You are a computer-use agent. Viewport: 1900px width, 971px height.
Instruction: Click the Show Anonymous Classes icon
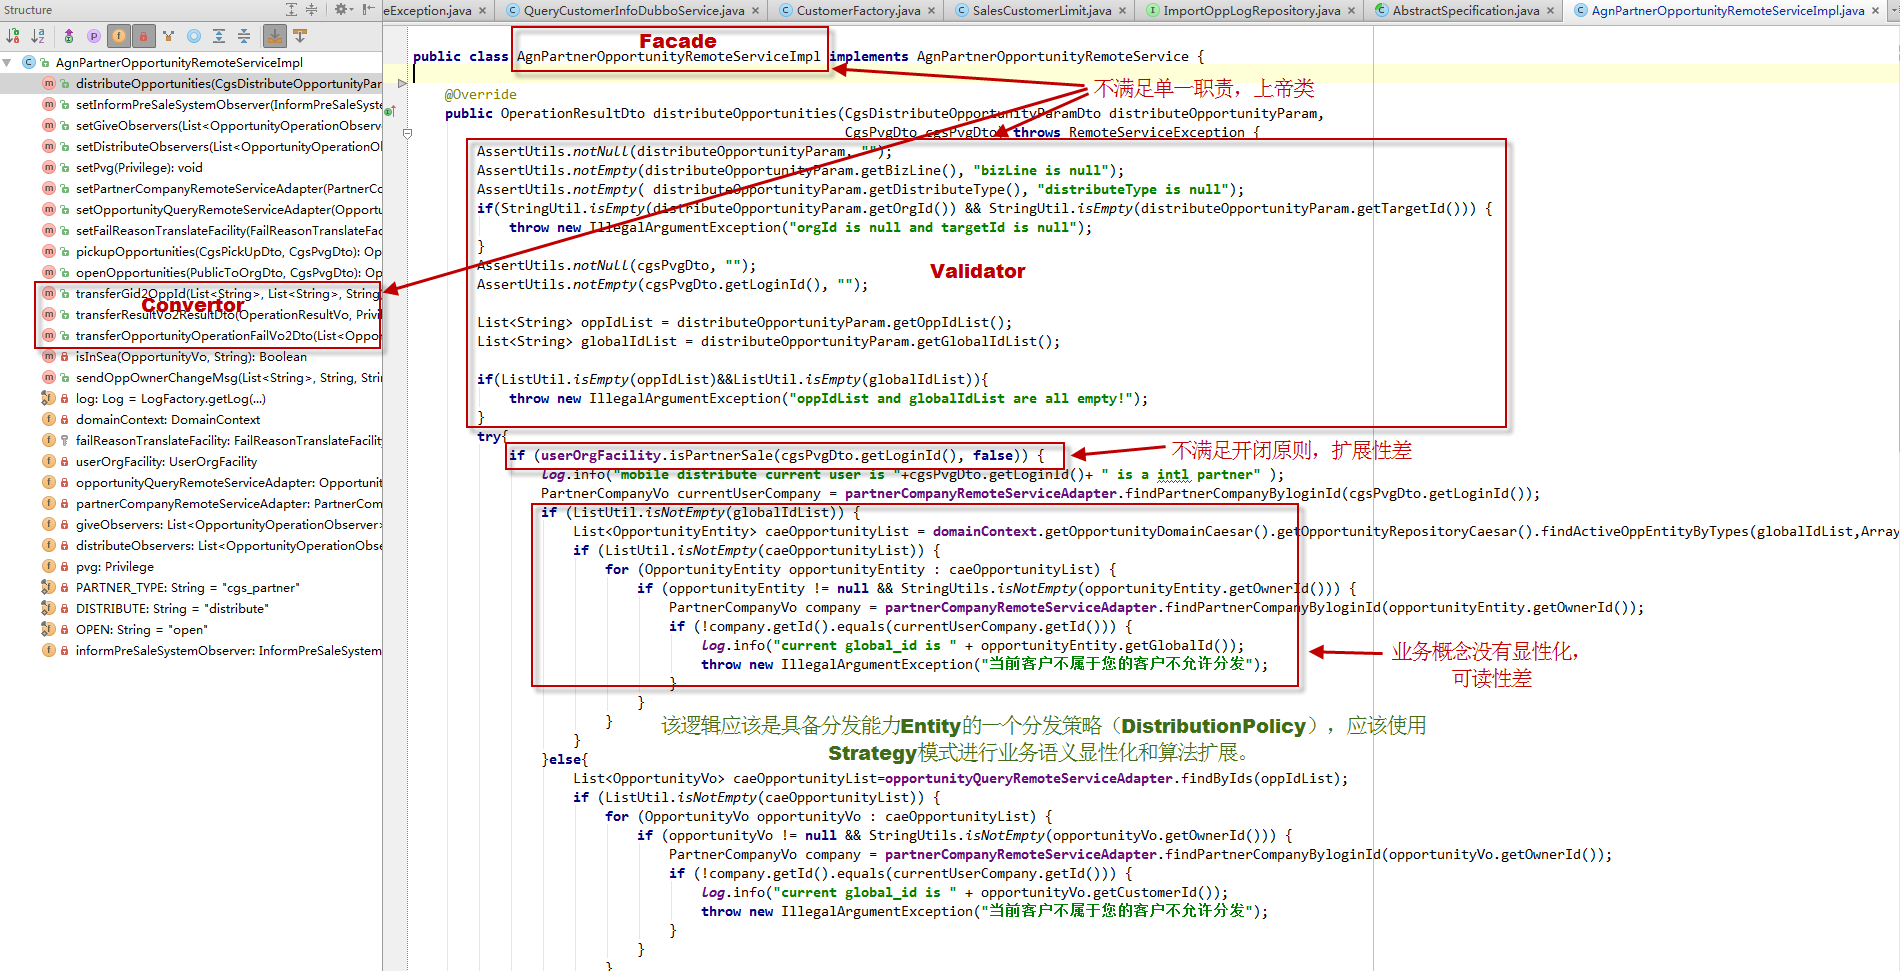point(168,36)
